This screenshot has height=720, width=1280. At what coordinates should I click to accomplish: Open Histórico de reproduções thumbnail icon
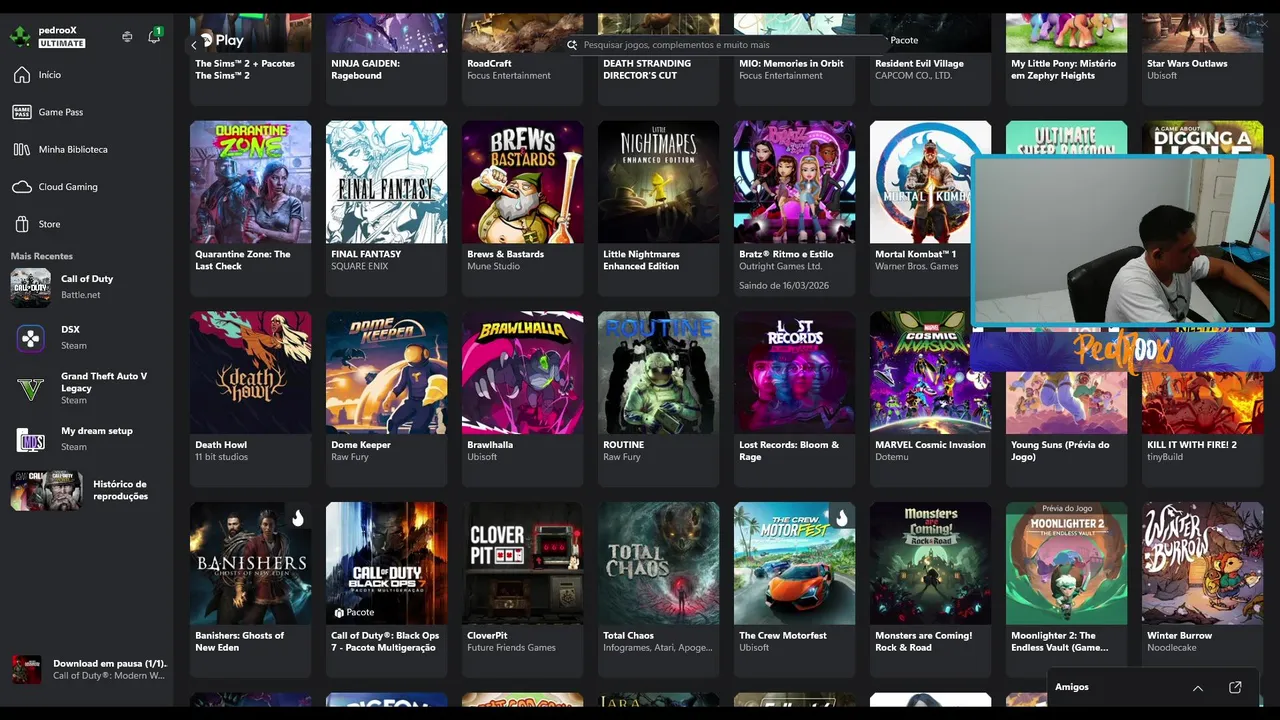coord(46,490)
